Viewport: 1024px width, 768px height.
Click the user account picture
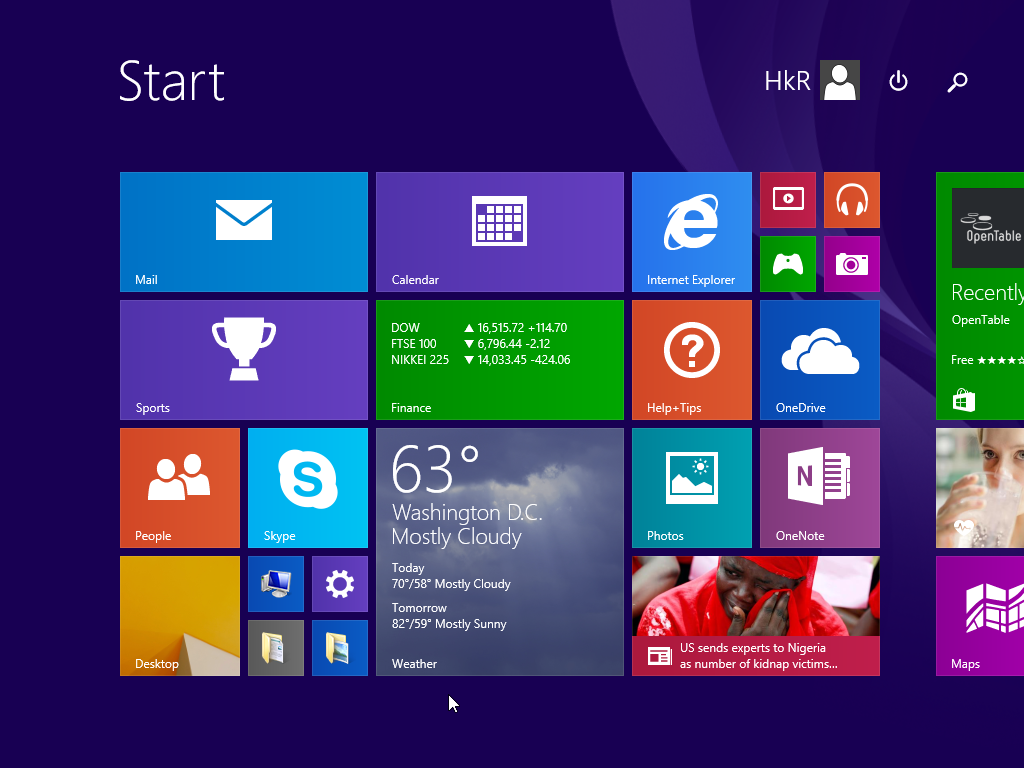coord(840,80)
